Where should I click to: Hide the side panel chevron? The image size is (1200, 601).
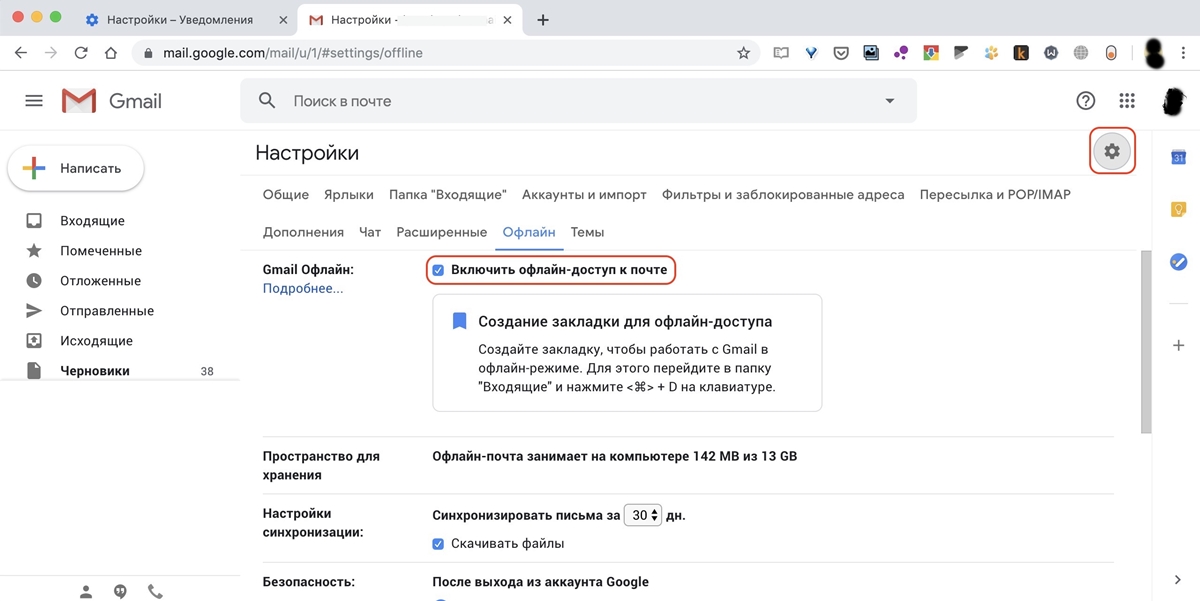tap(1178, 580)
